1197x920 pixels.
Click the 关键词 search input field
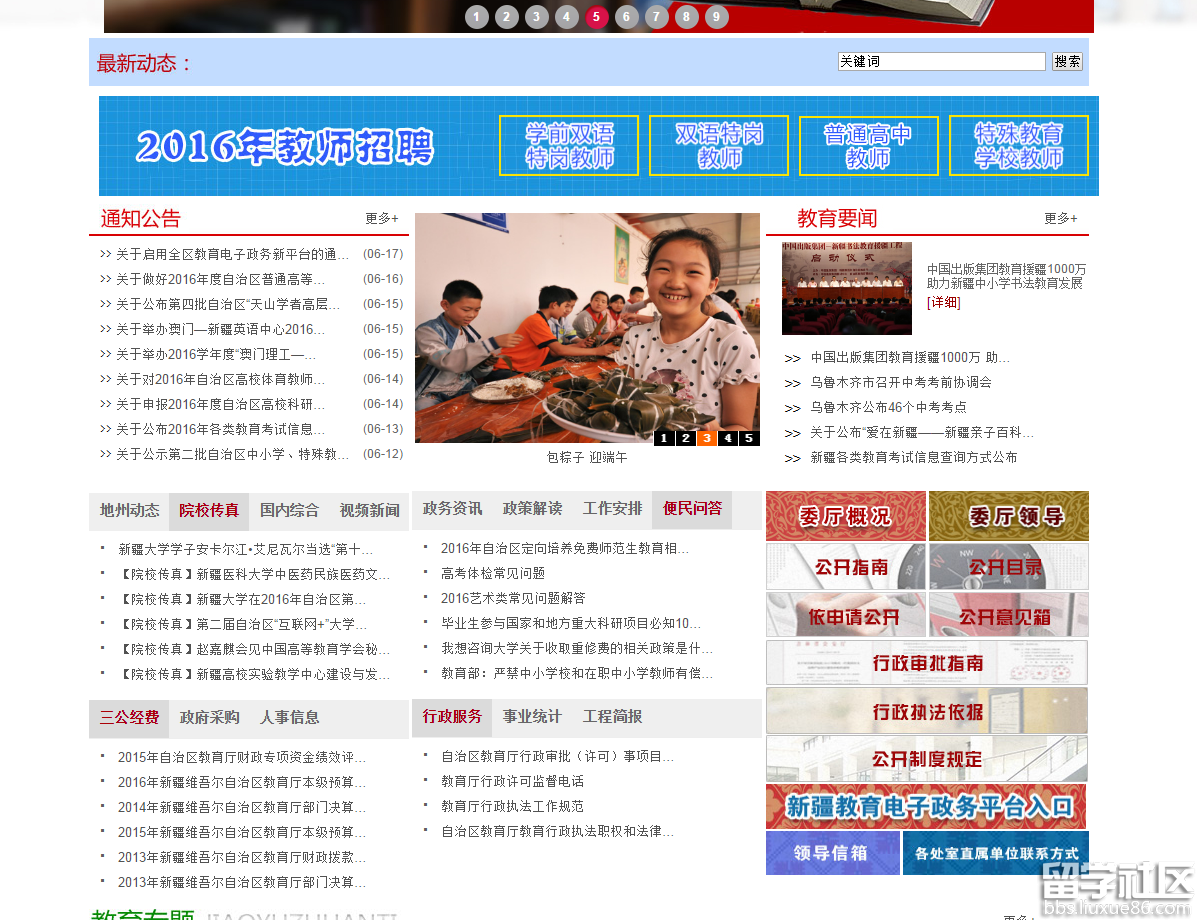pos(940,62)
